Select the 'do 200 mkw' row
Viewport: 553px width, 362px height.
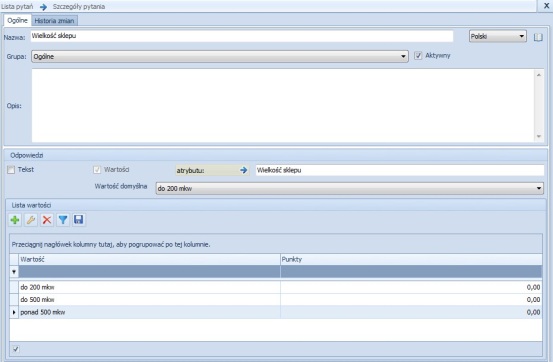click(276, 287)
